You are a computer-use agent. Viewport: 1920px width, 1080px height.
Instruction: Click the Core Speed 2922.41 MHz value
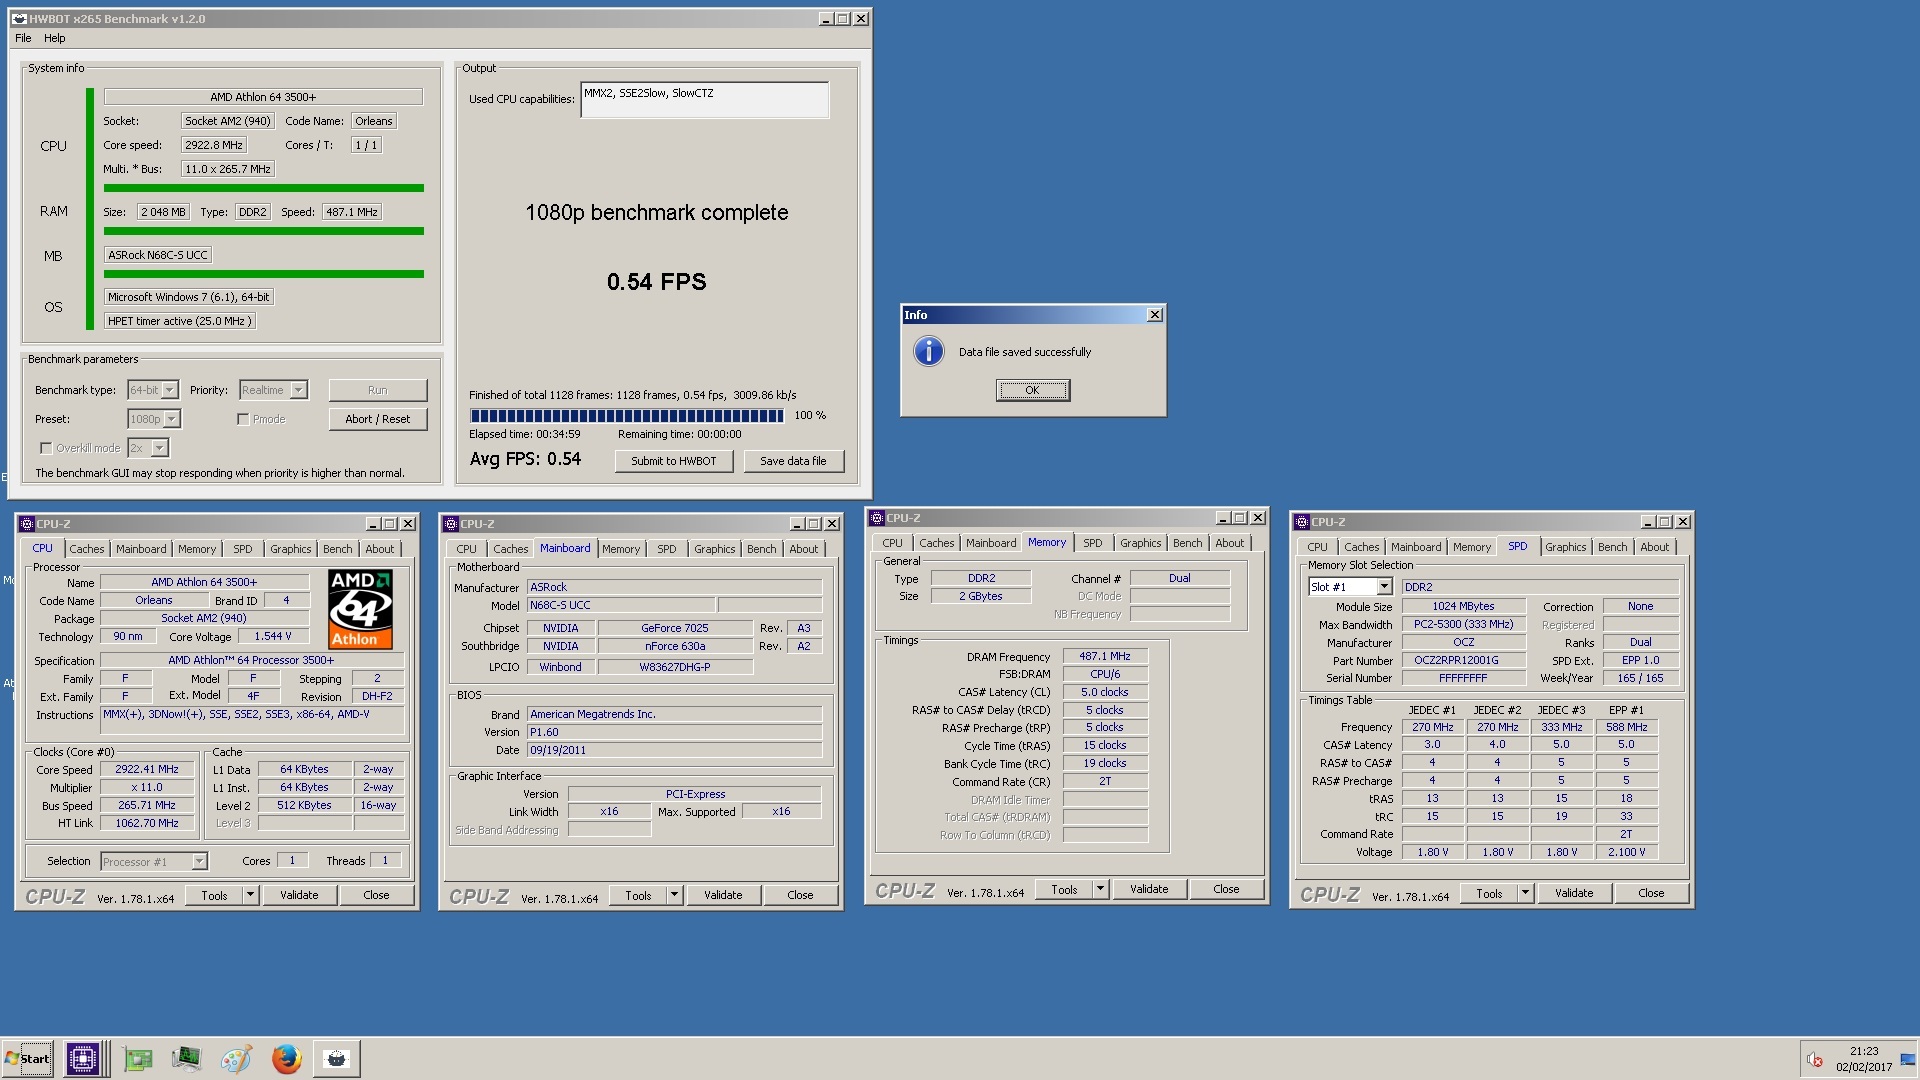pos(147,769)
